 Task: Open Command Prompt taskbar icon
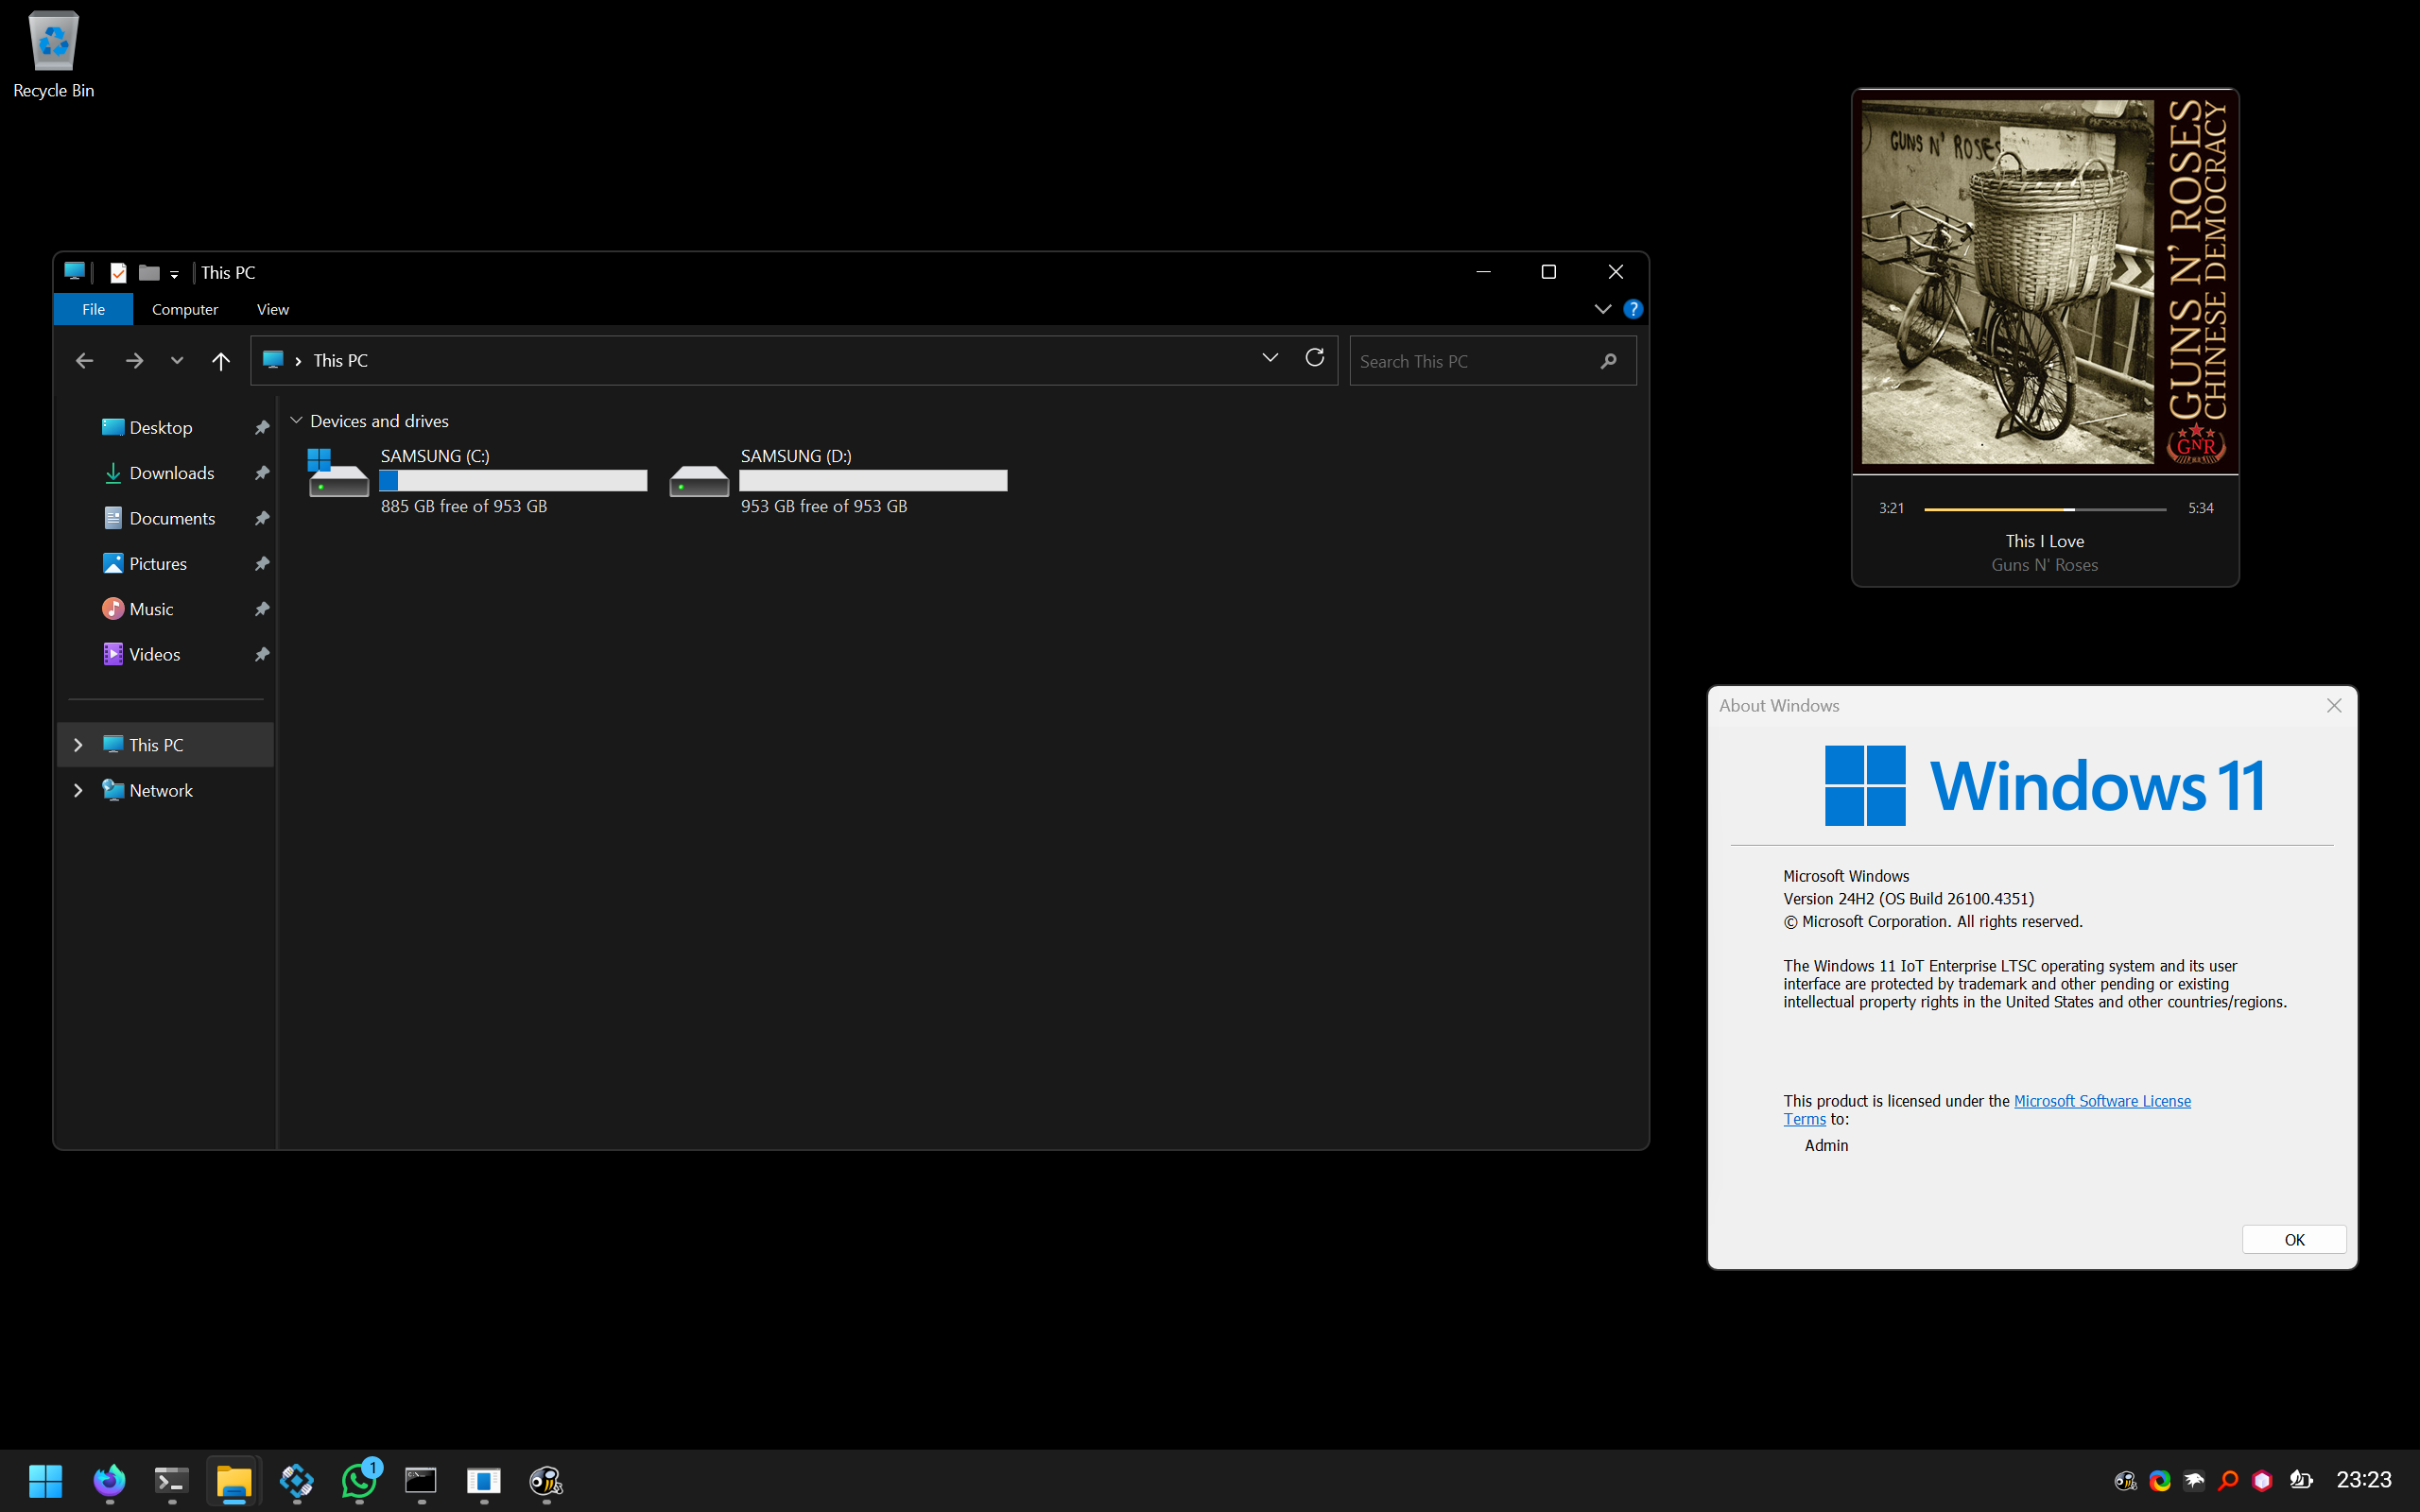click(x=421, y=1480)
